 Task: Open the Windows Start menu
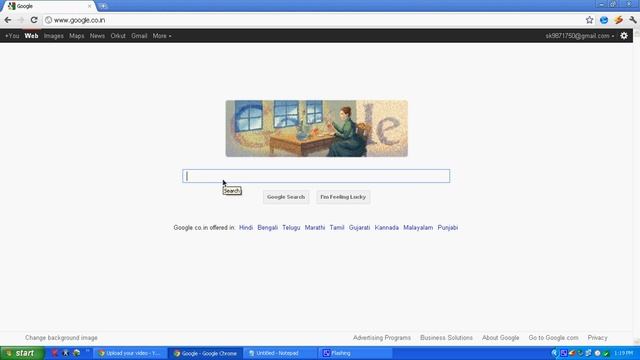(22, 353)
